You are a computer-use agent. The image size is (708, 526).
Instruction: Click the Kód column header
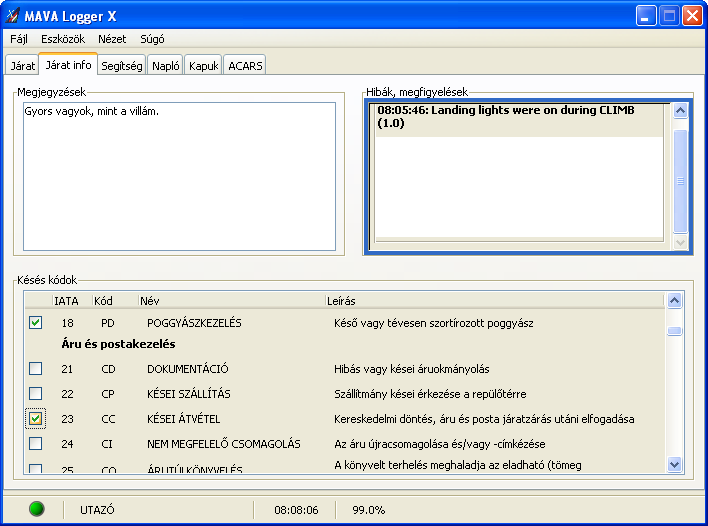[115, 301]
